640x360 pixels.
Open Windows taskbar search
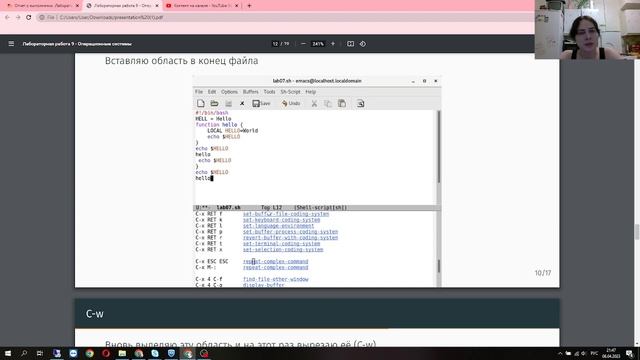24,353
